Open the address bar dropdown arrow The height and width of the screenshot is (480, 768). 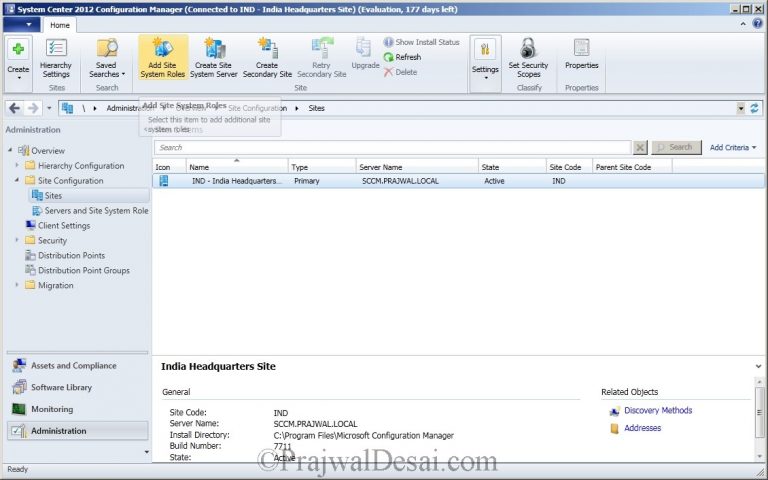[741, 108]
